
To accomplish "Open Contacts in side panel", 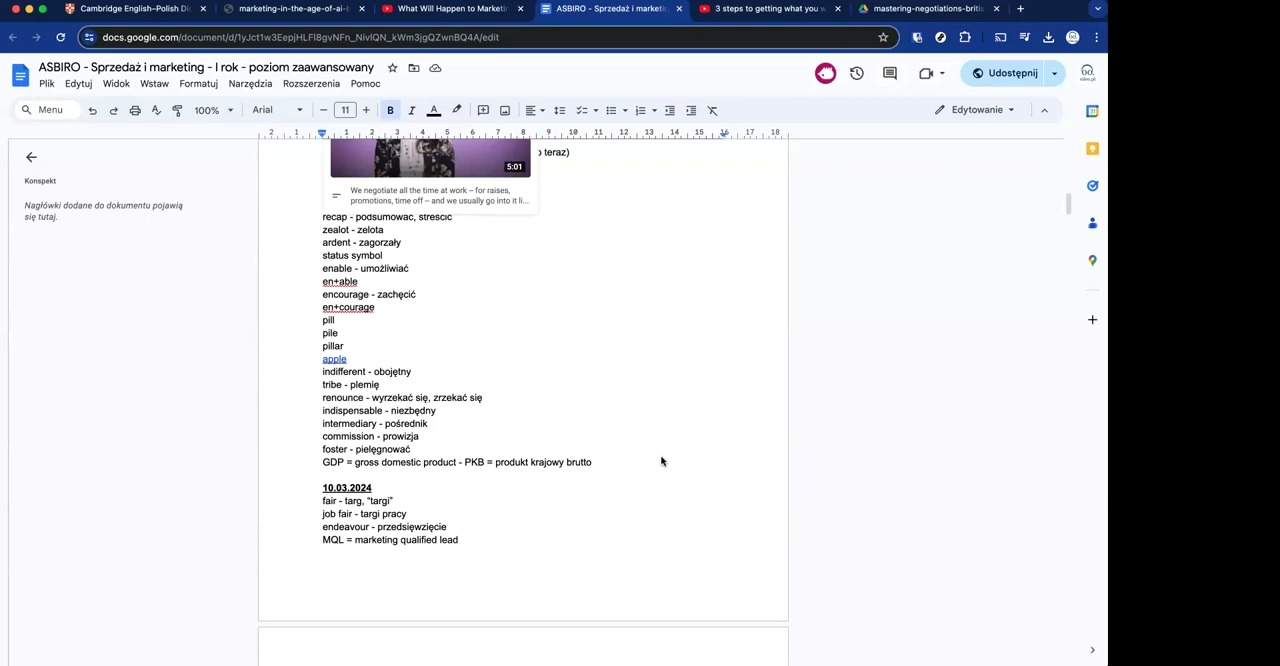I will 1092,223.
